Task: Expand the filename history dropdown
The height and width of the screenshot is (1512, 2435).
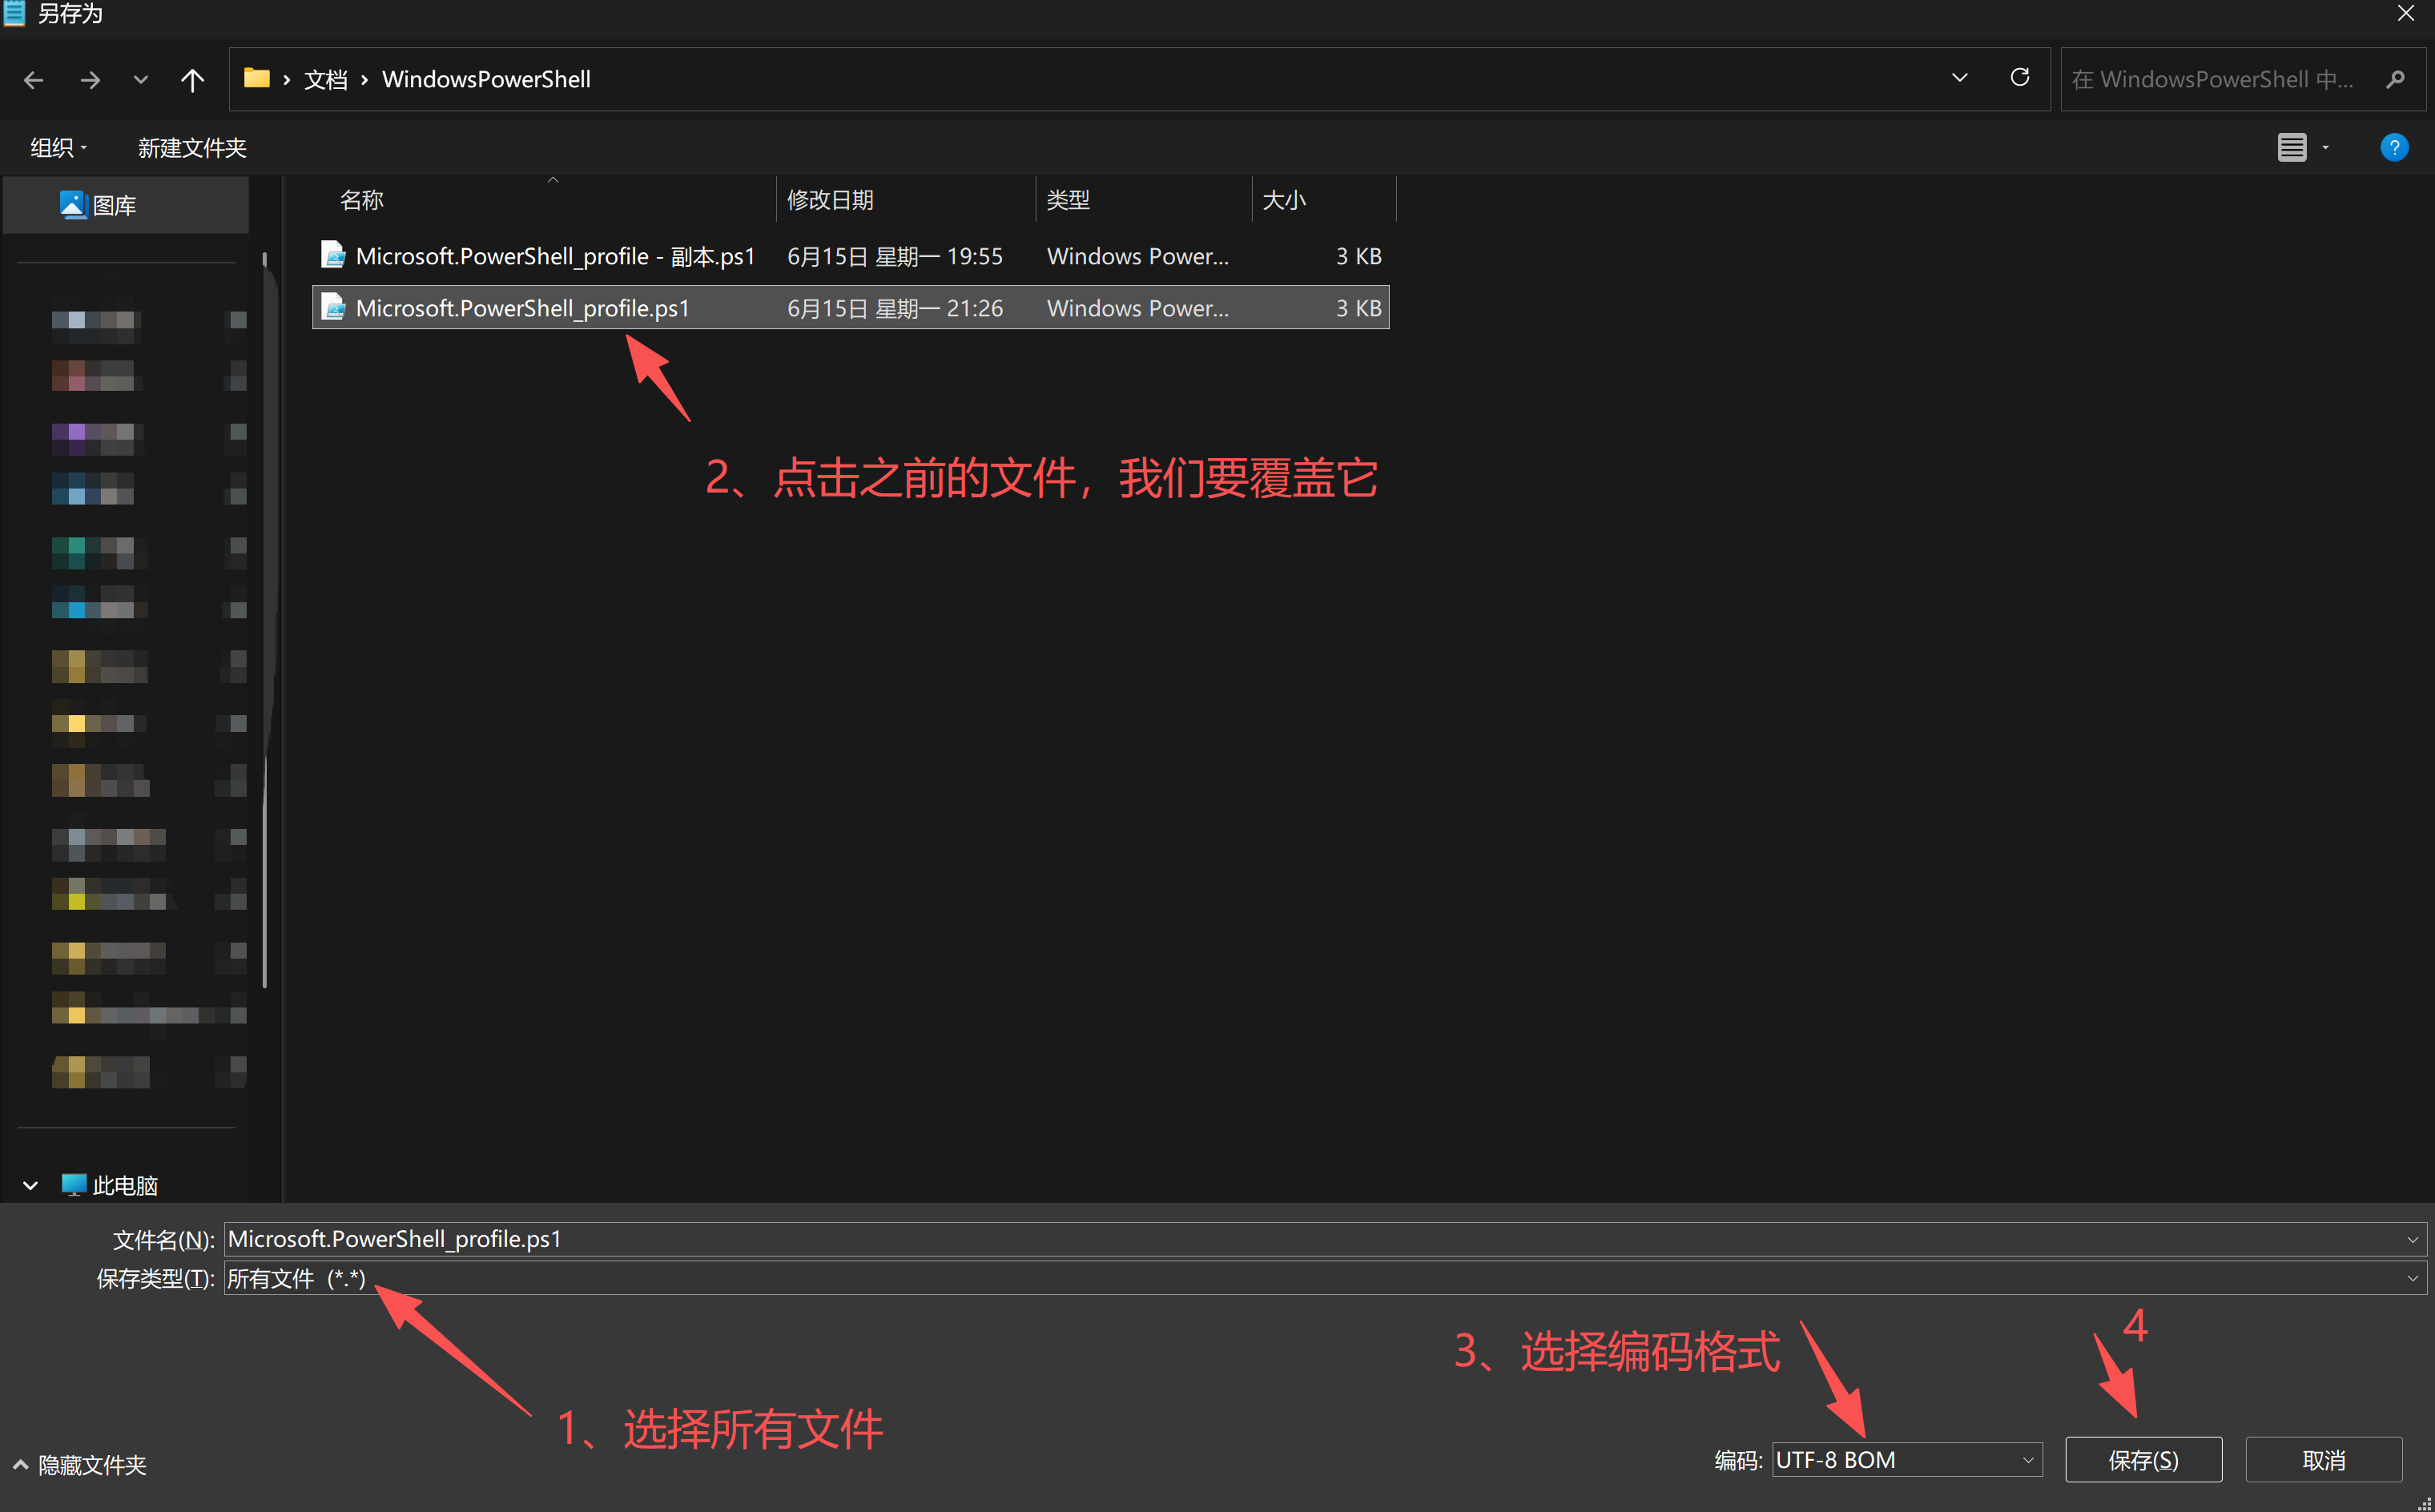Action: point(2412,1239)
